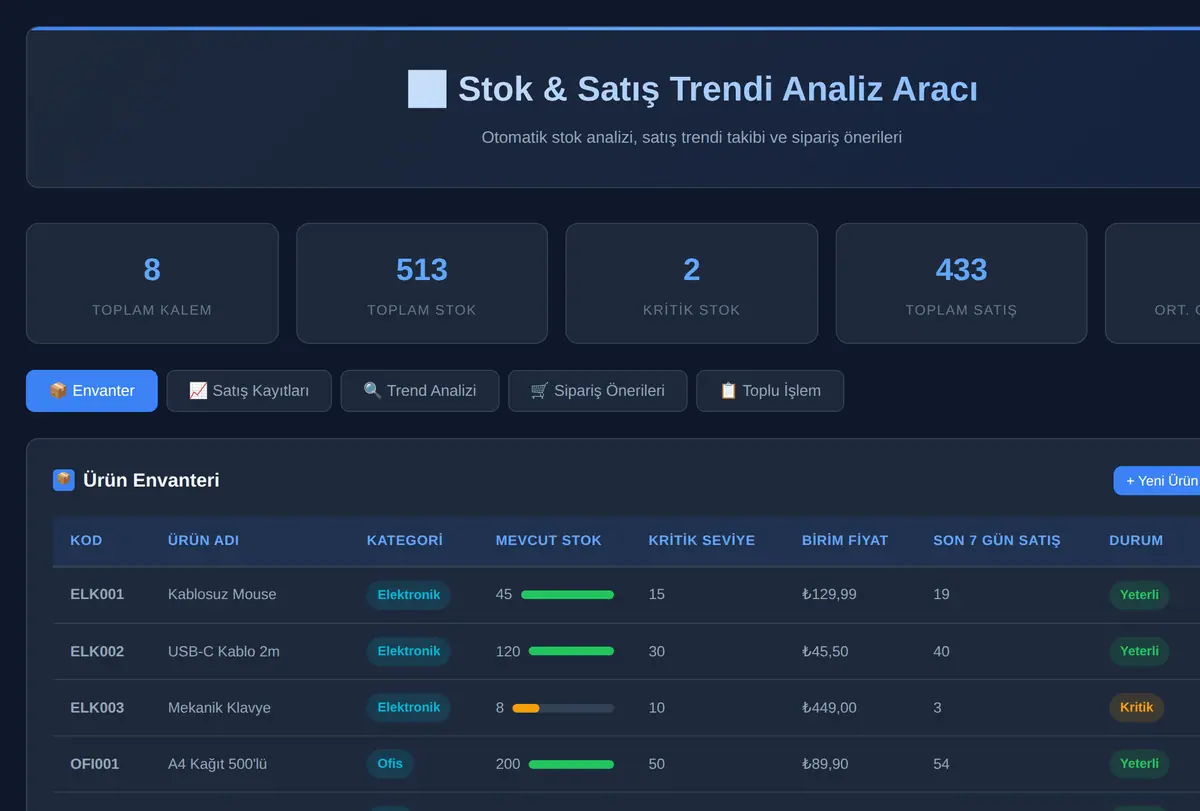Click Yeterli status in A4 Kağıt row

click(x=1139, y=764)
